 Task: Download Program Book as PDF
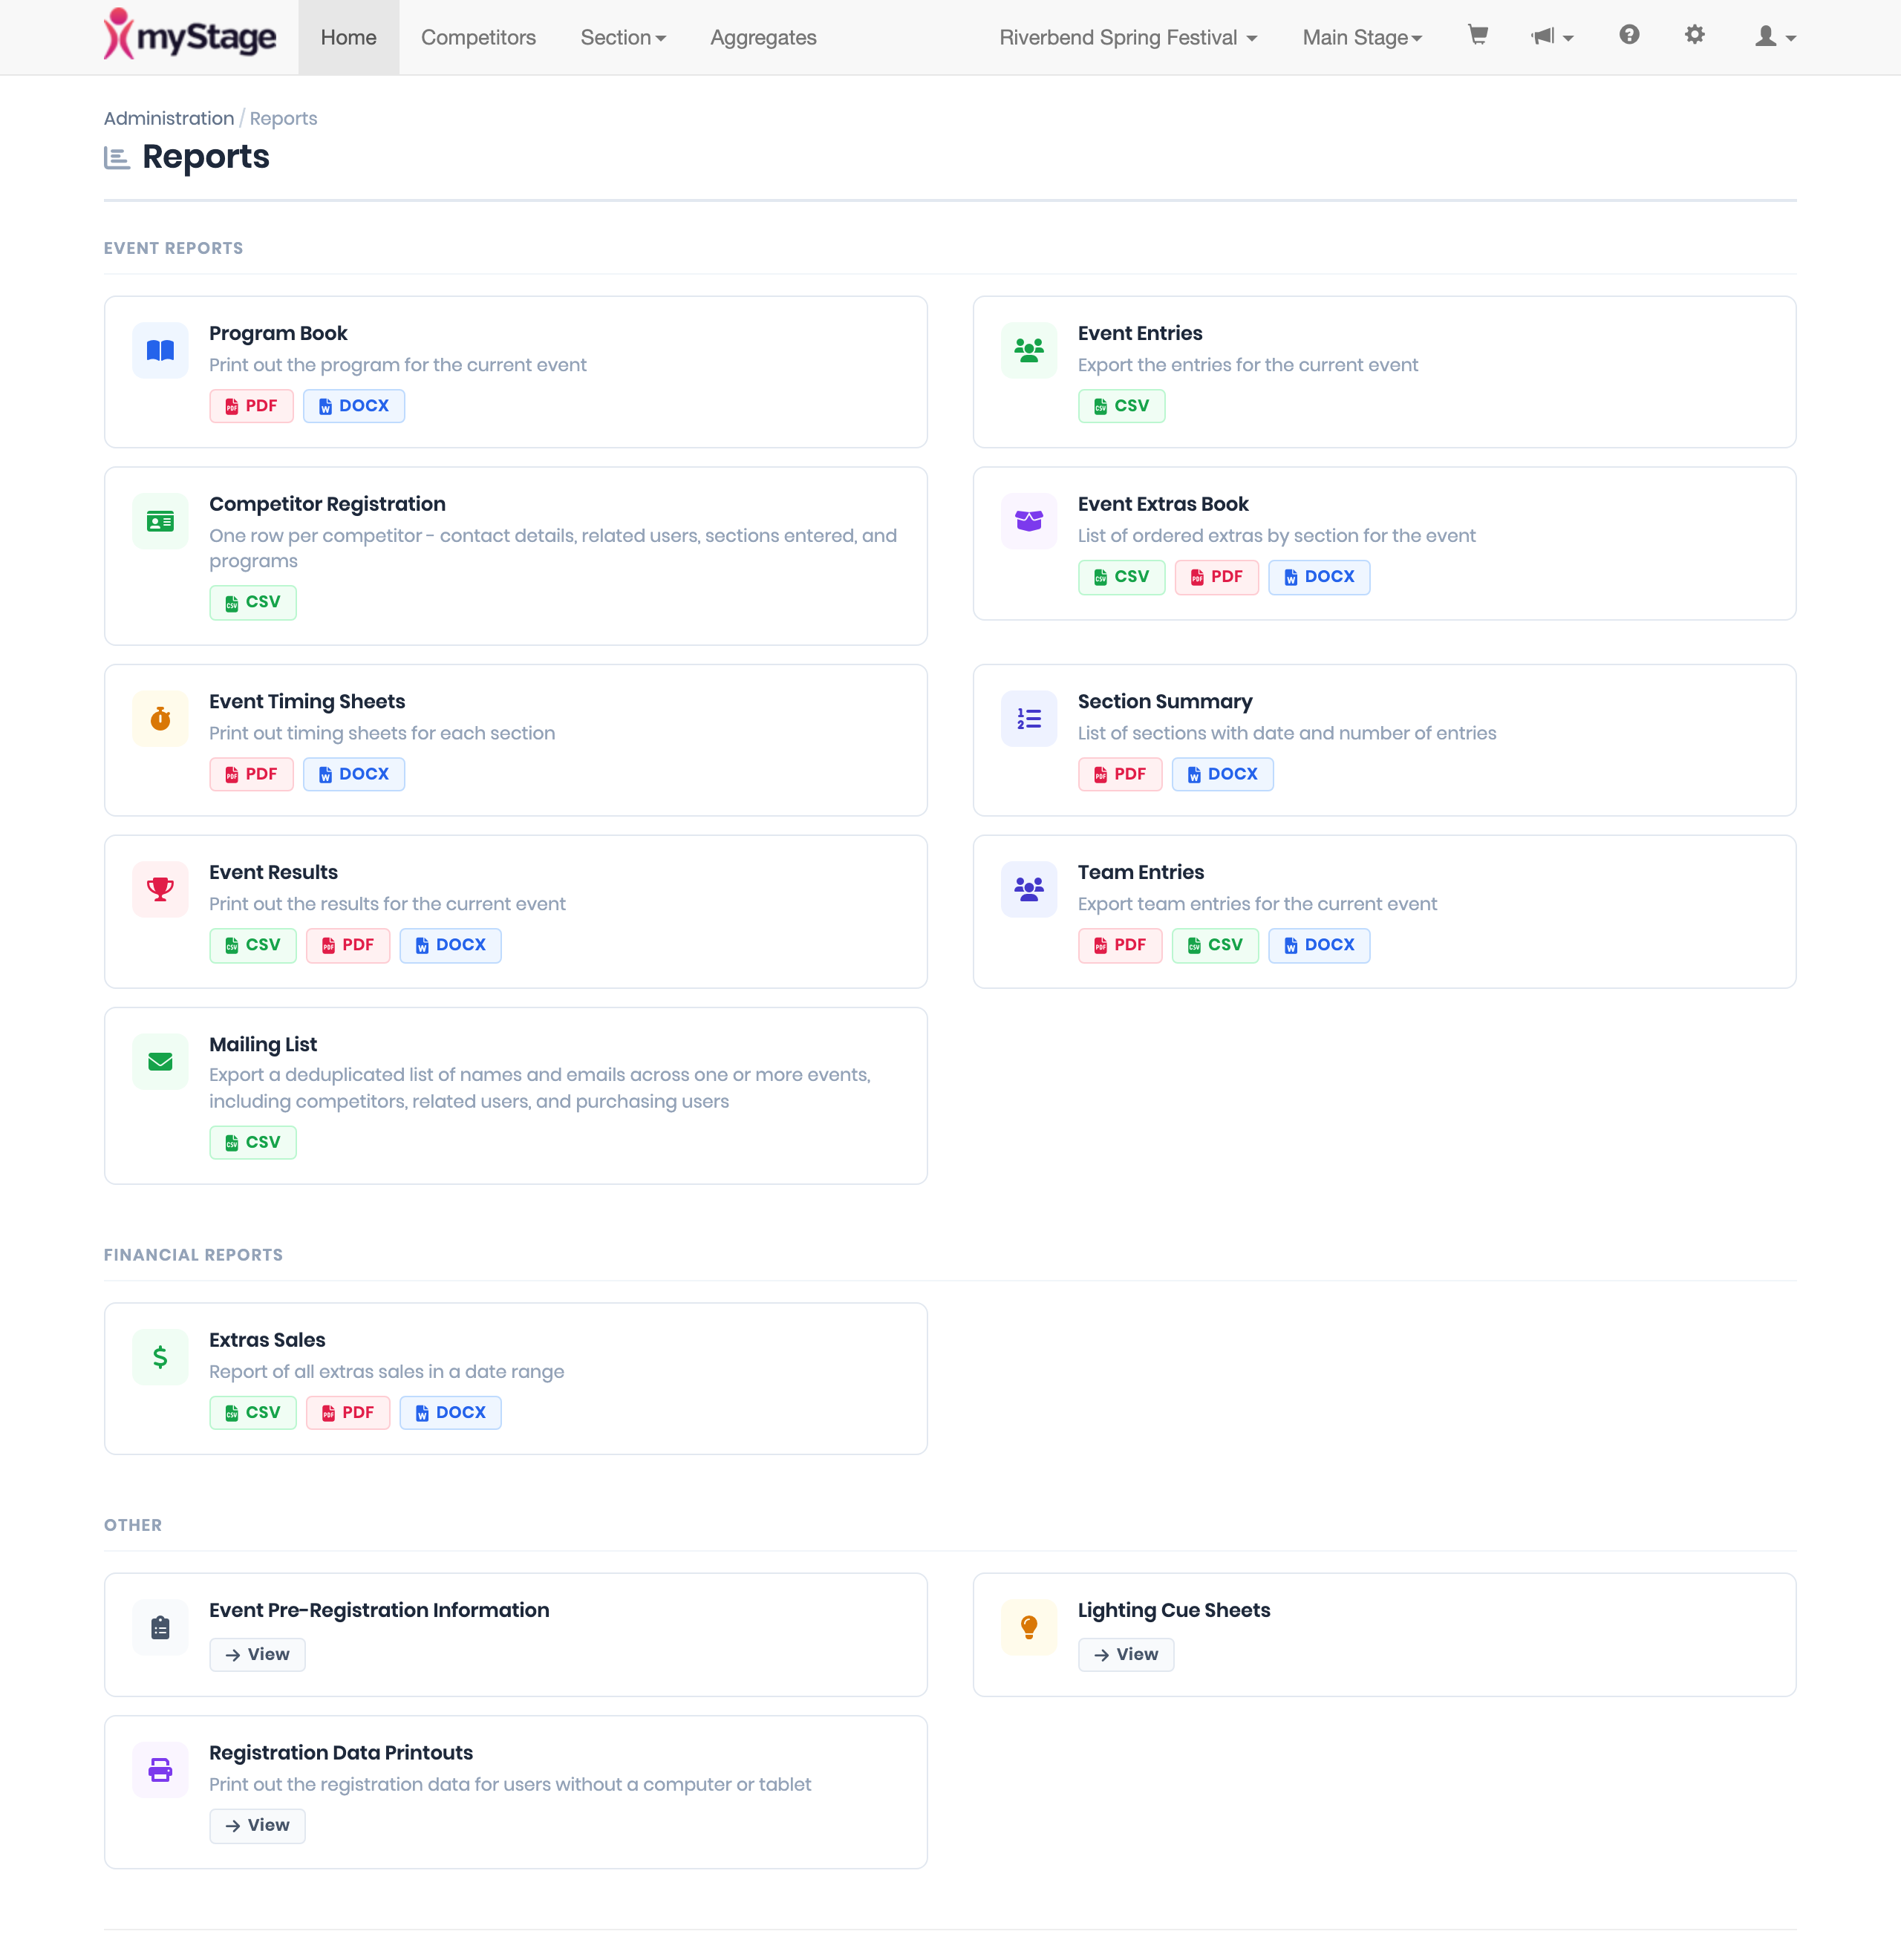pyautogui.click(x=251, y=406)
